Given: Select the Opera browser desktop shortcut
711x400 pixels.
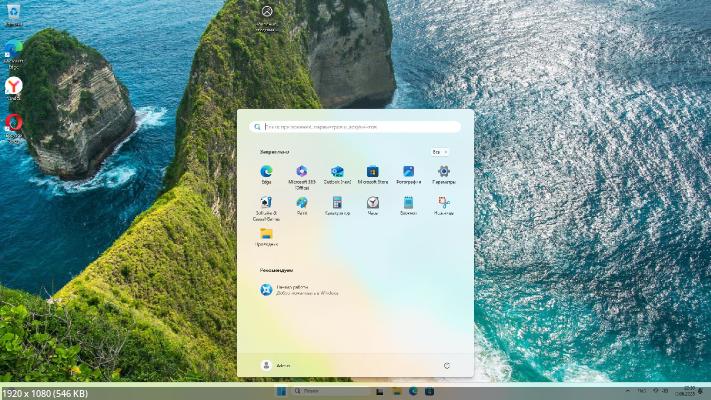Looking at the screenshot, I should [14, 128].
